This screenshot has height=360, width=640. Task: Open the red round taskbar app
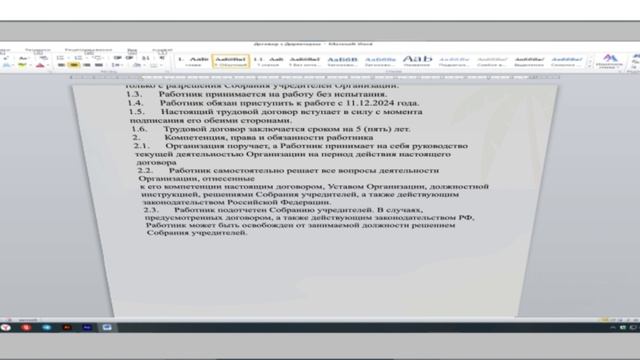(26, 327)
